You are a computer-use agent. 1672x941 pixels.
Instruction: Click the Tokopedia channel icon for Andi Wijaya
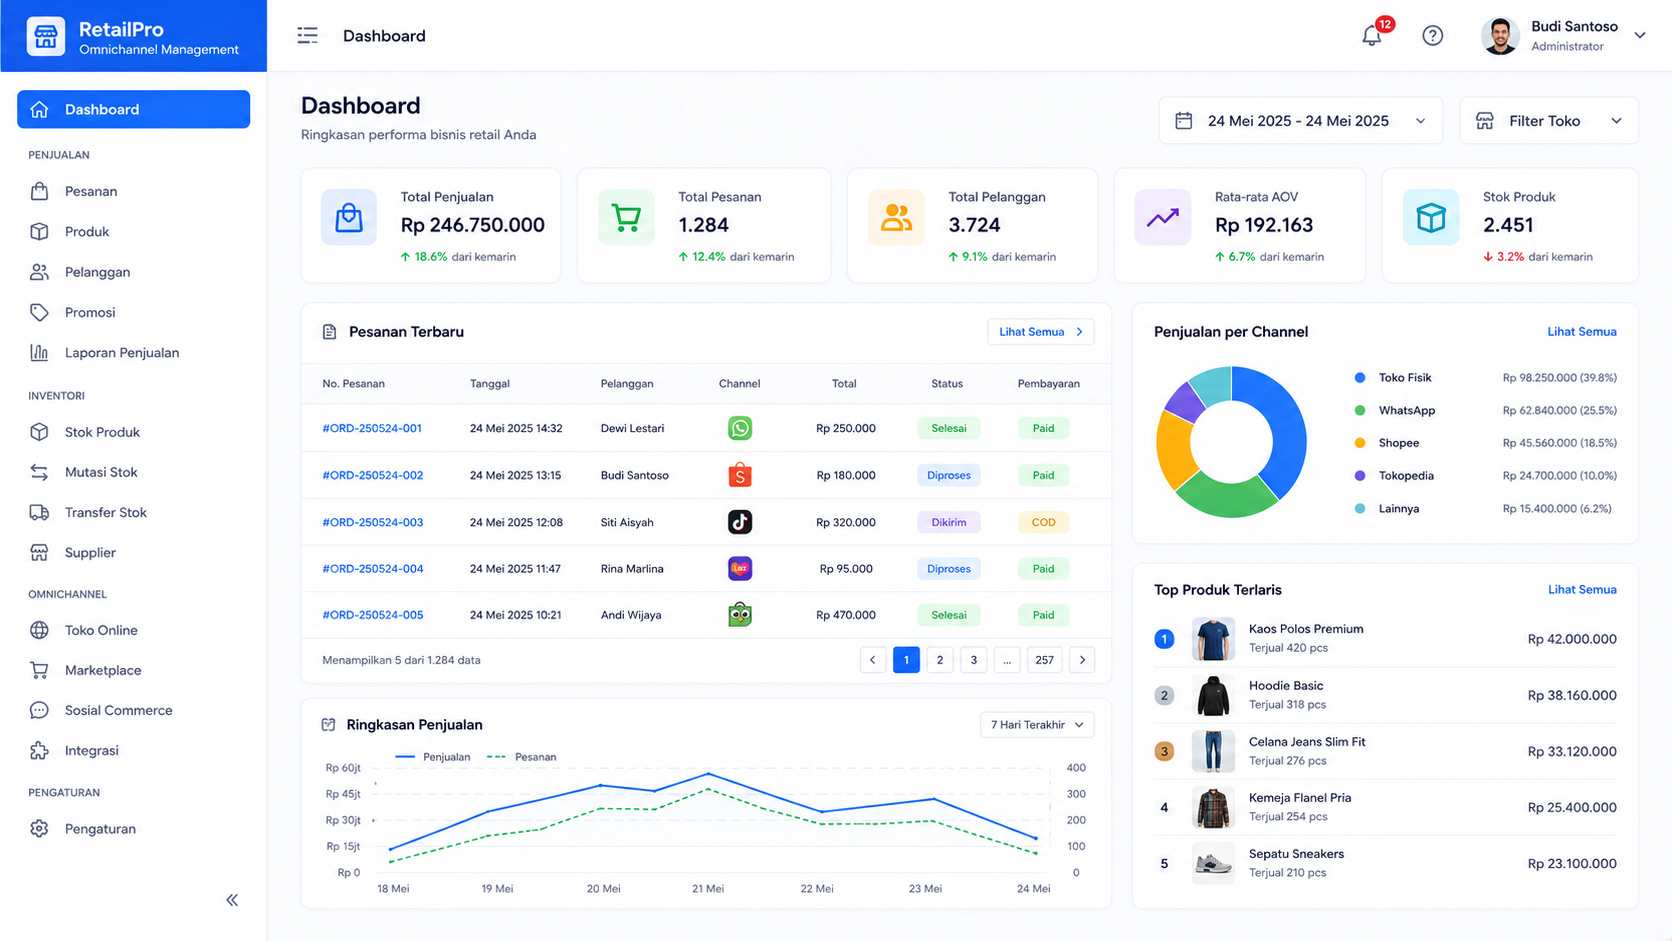[x=740, y=615]
